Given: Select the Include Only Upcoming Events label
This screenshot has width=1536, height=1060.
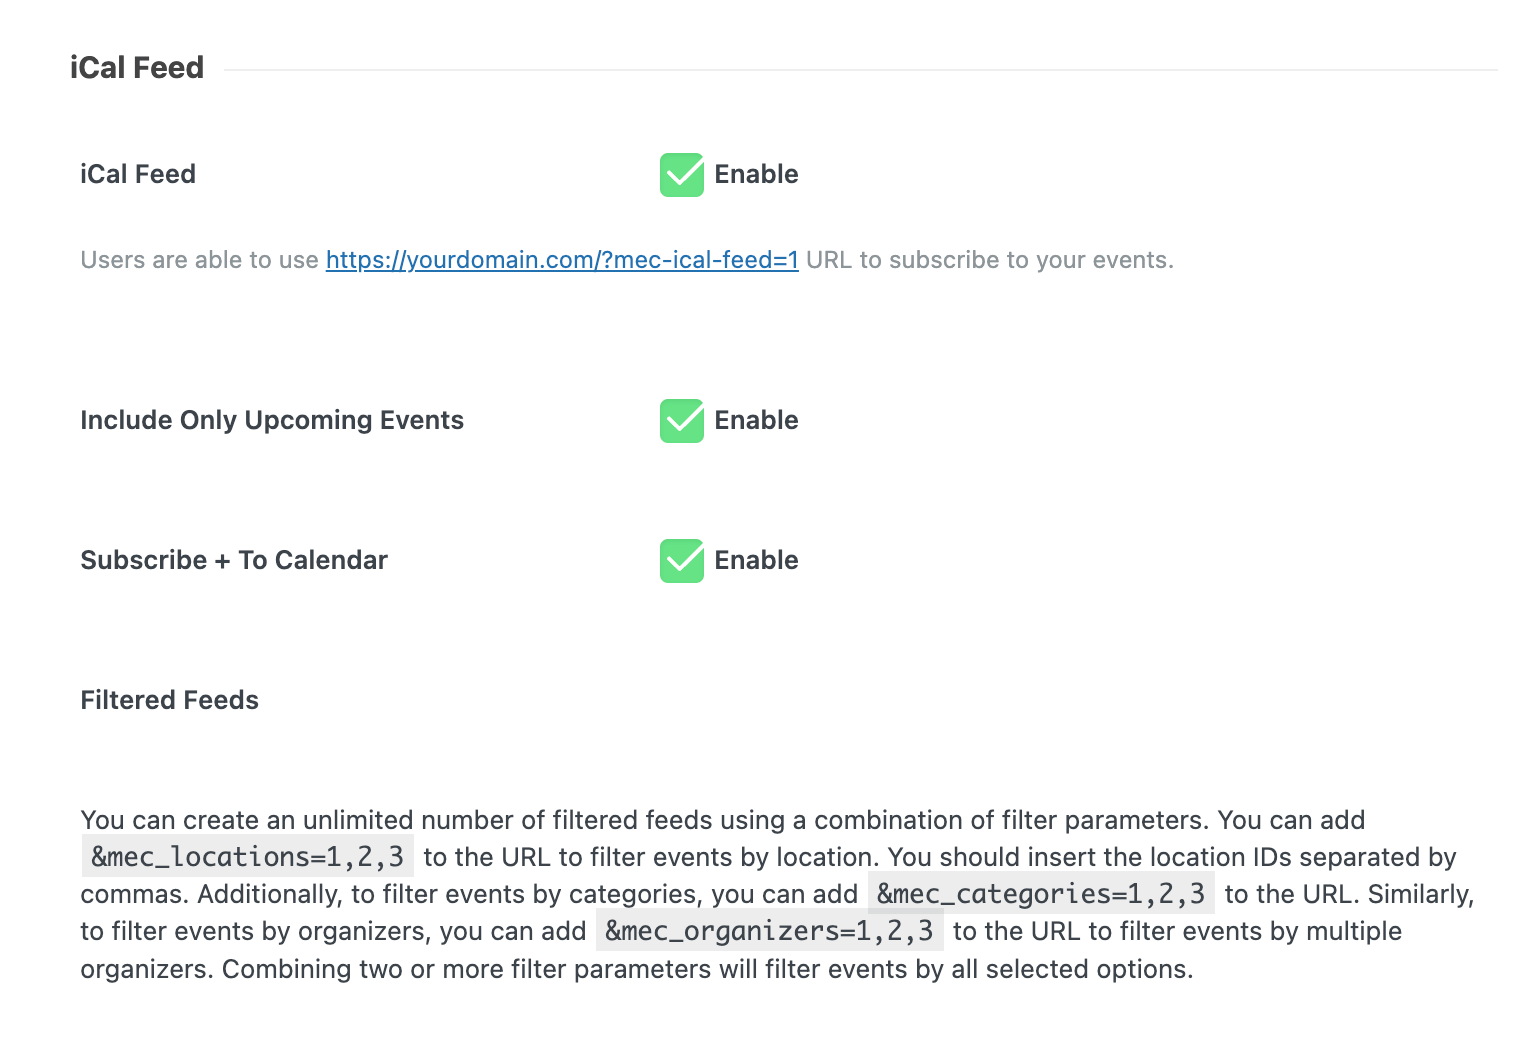Looking at the screenshot, I should click(271, 420).
